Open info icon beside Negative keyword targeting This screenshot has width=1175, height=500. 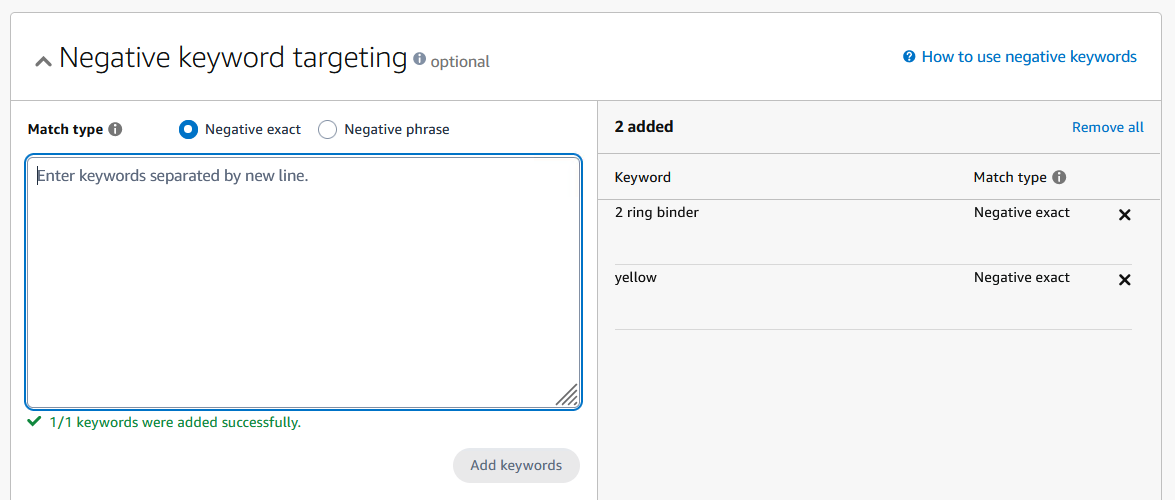click(420, 58)
